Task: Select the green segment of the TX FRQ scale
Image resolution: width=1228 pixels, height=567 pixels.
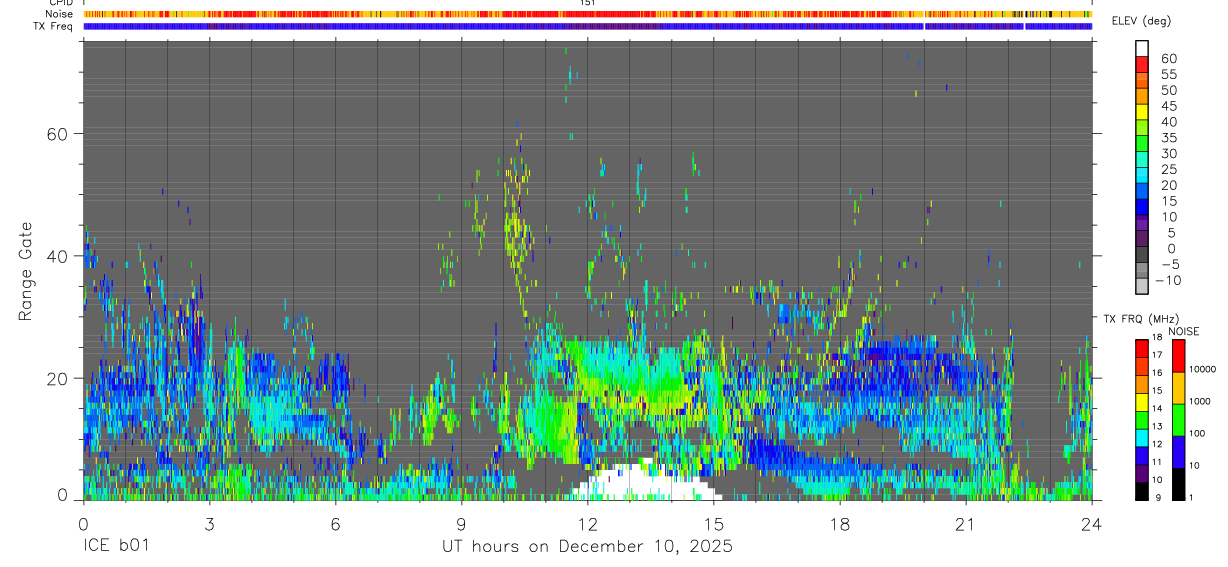Action: point(1142,420)
